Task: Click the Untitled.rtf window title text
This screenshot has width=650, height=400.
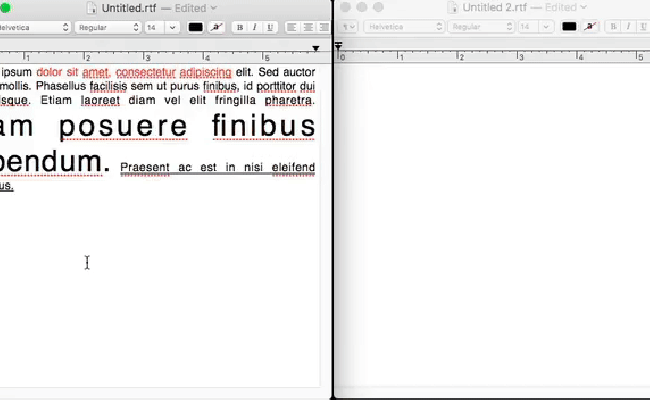Action: 129,8
